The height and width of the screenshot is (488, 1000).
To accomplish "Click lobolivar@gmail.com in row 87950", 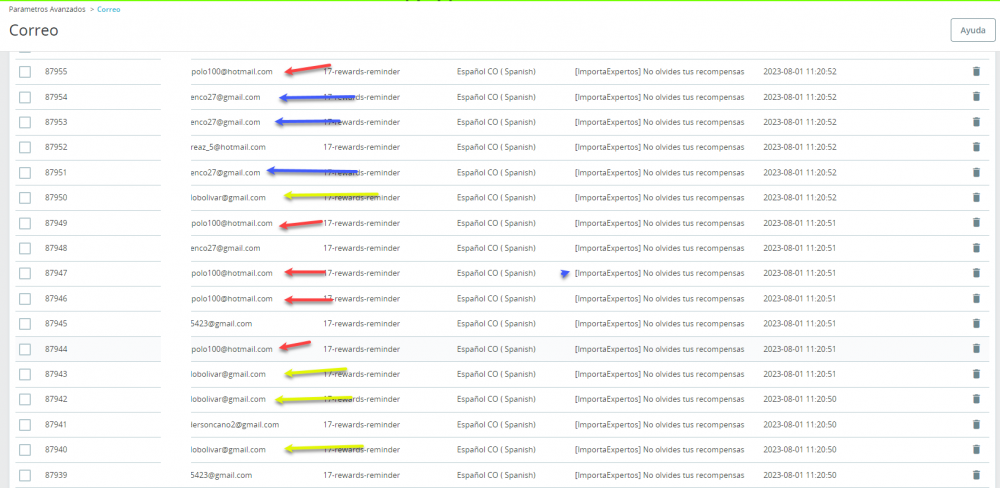I will (228, 198).
